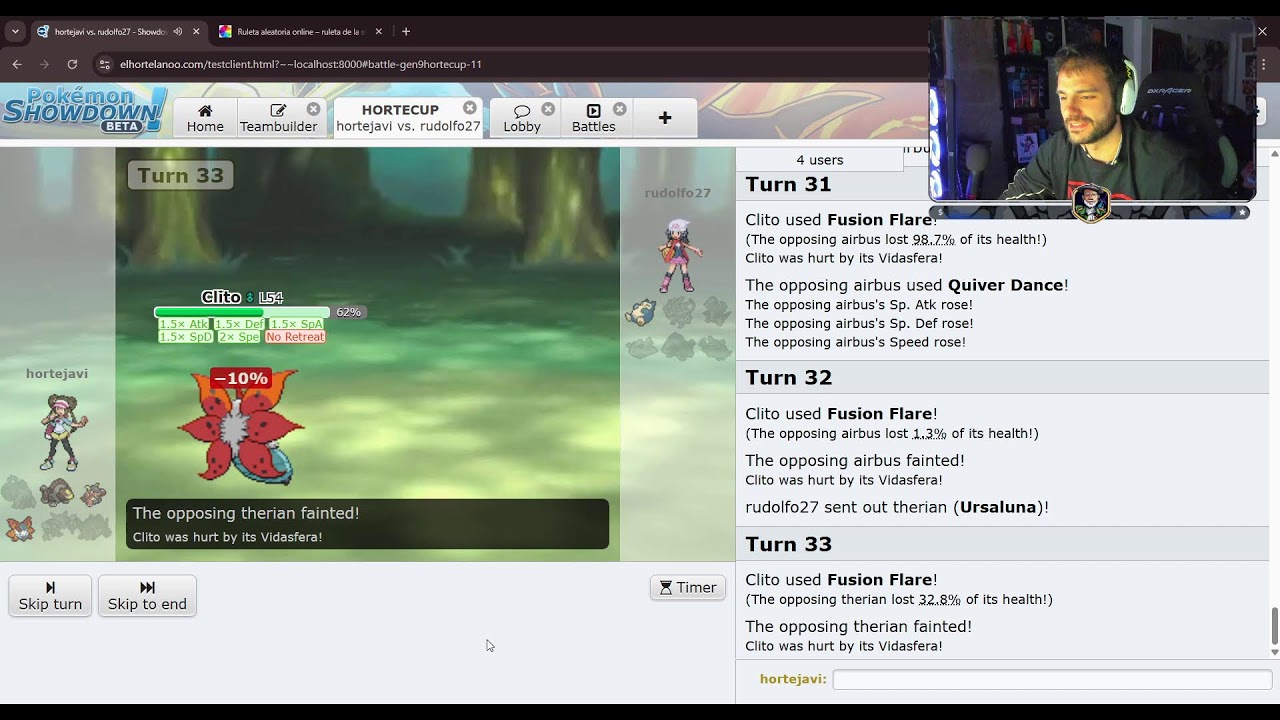This screenshot has width=1280, height=720.
Task: Click the Ursaluna name in the log
Action: 998,507
